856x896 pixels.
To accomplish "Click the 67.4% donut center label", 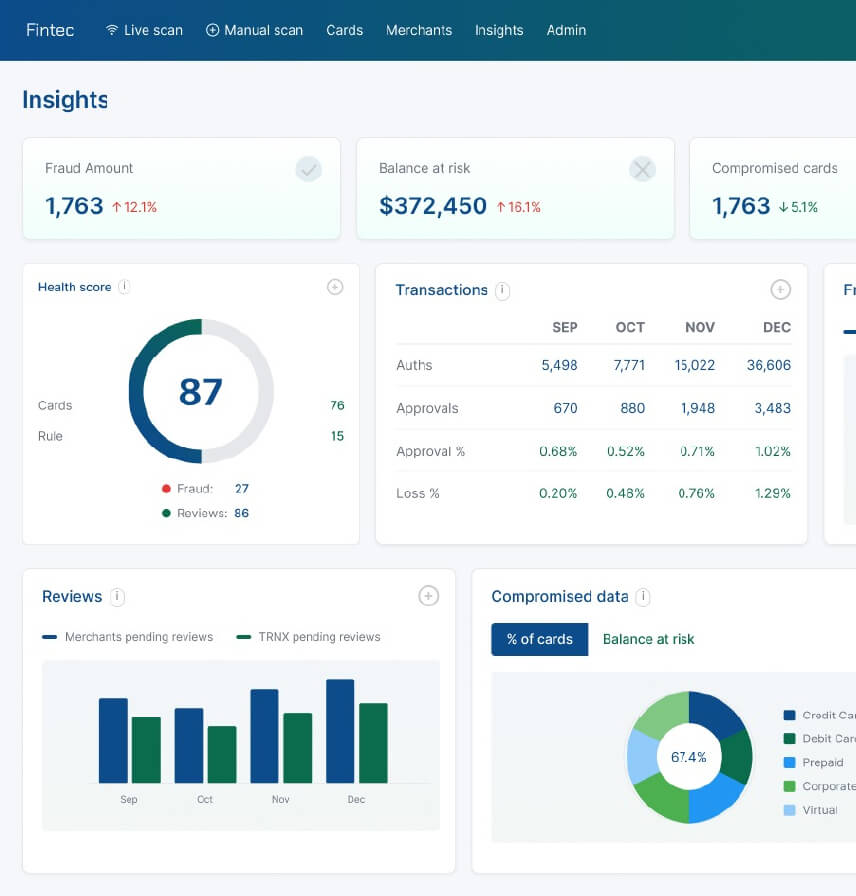I will pos(689,758).
